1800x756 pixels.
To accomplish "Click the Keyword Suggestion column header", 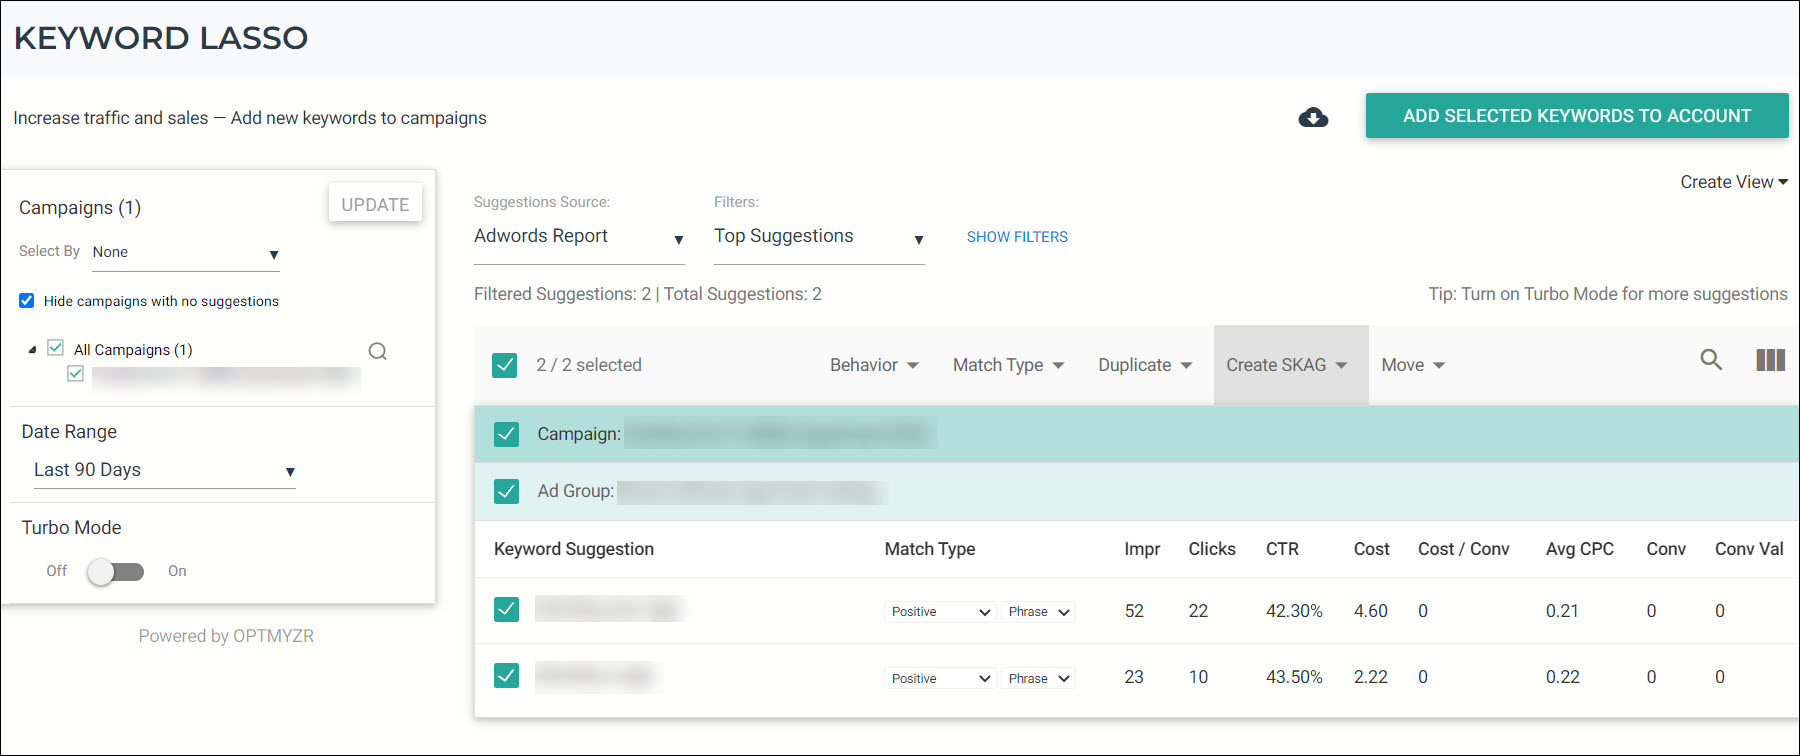I will (574, 549).
